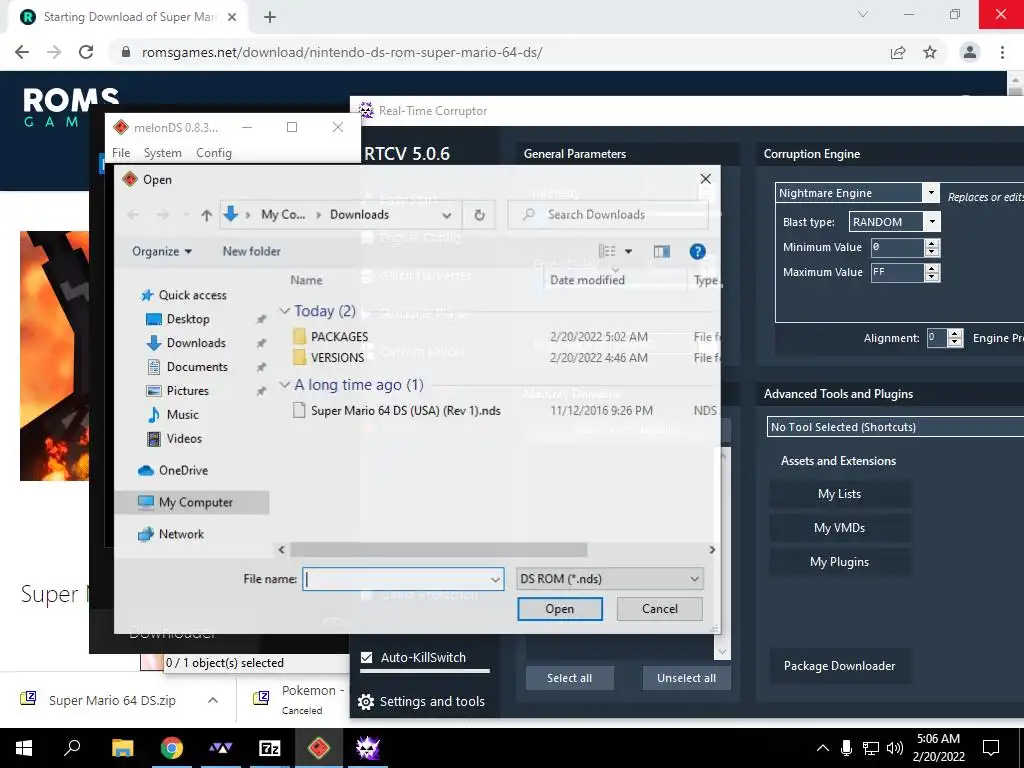Collapse the A long time ago group
Viewport: 1024px width, 768px height.
(284, 385)
